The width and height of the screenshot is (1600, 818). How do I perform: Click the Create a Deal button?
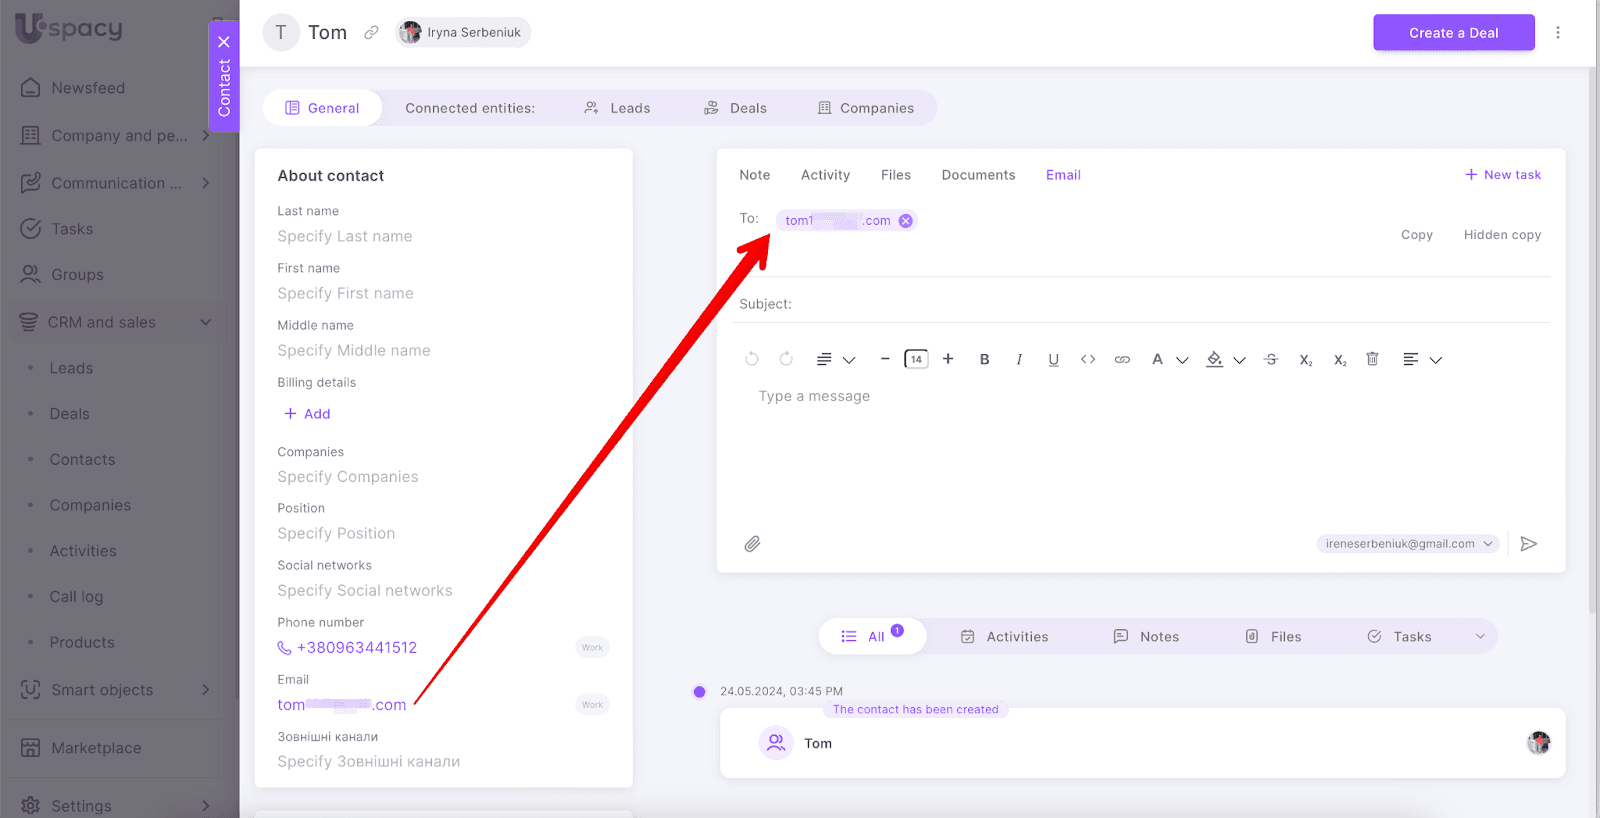(x=1453, y=33)
